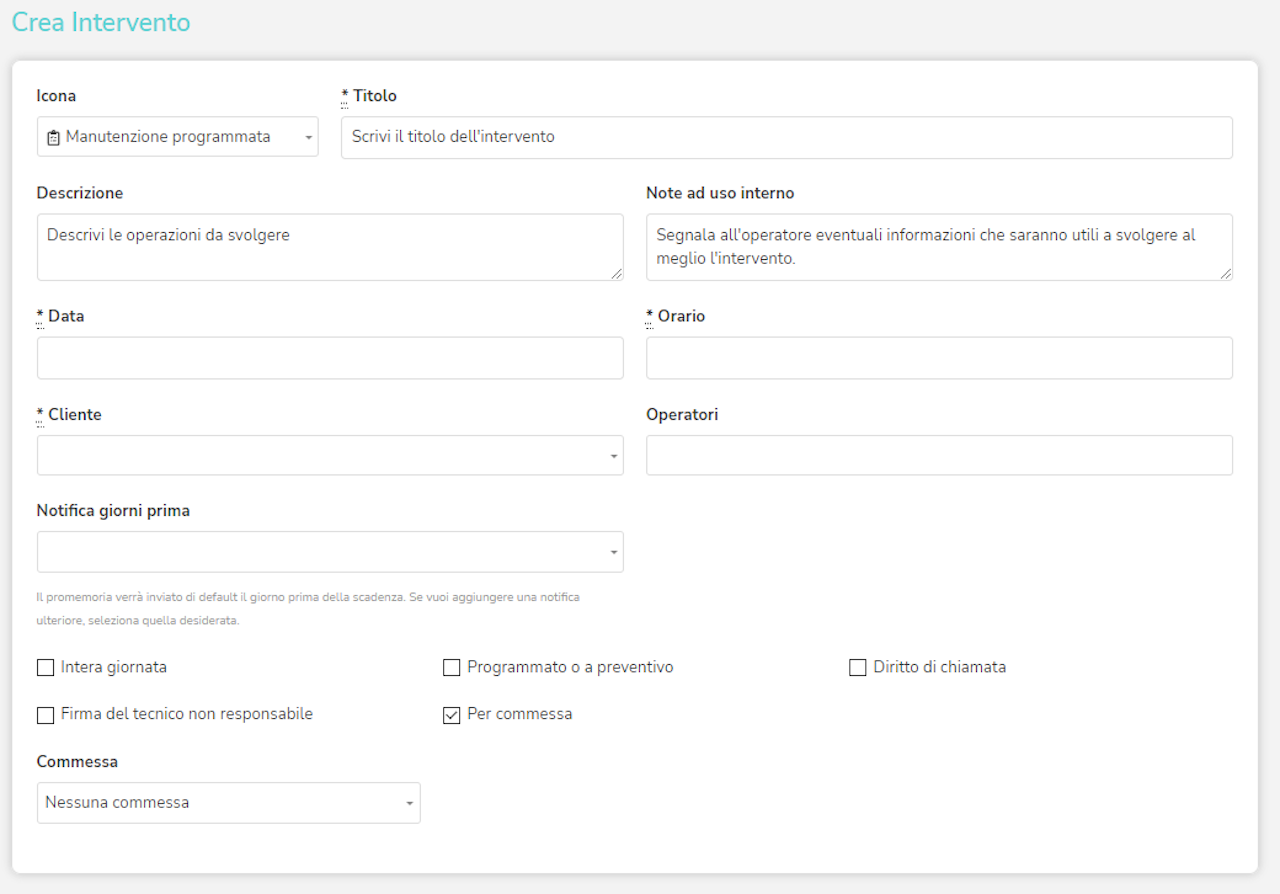The width and height of the screenshot is (1280, 894).
Task: Open the Icona dropdown arrow
Action: 309,138
